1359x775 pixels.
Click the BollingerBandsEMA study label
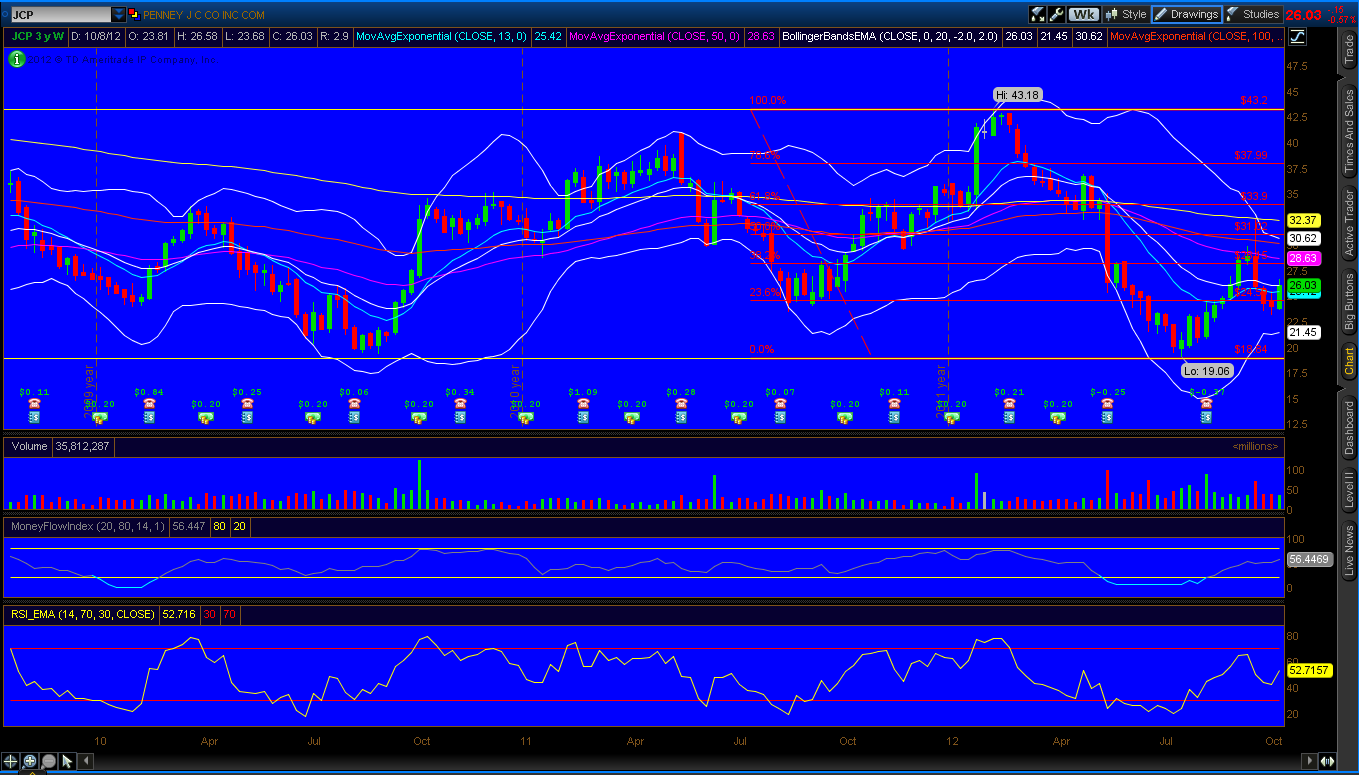point(890,36)
